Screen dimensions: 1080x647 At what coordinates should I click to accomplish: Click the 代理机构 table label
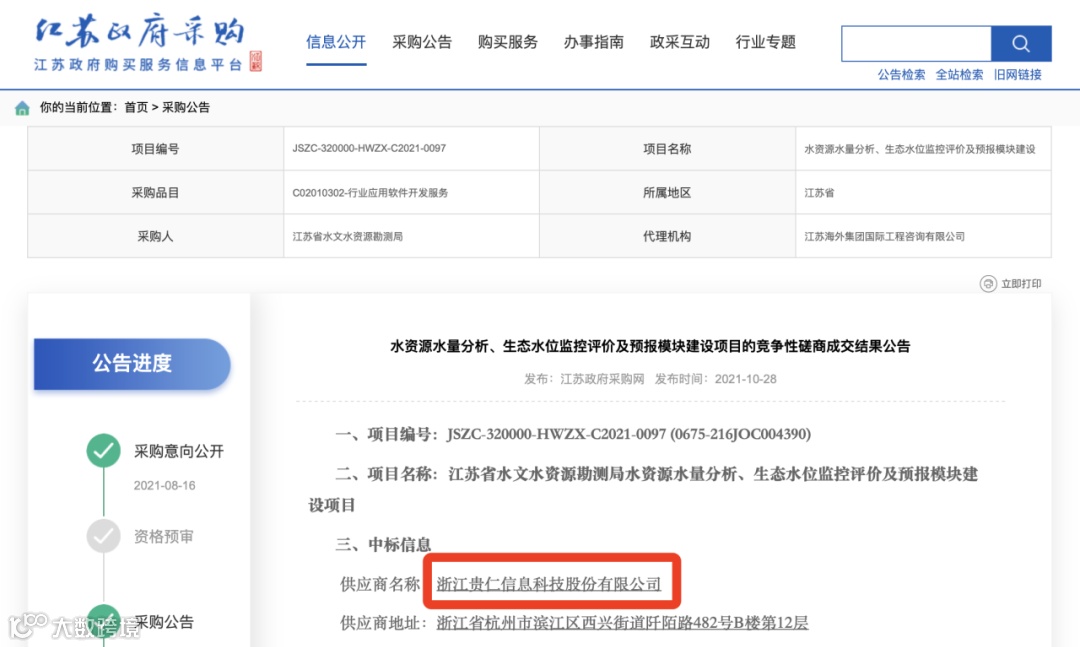pos(667,236)
